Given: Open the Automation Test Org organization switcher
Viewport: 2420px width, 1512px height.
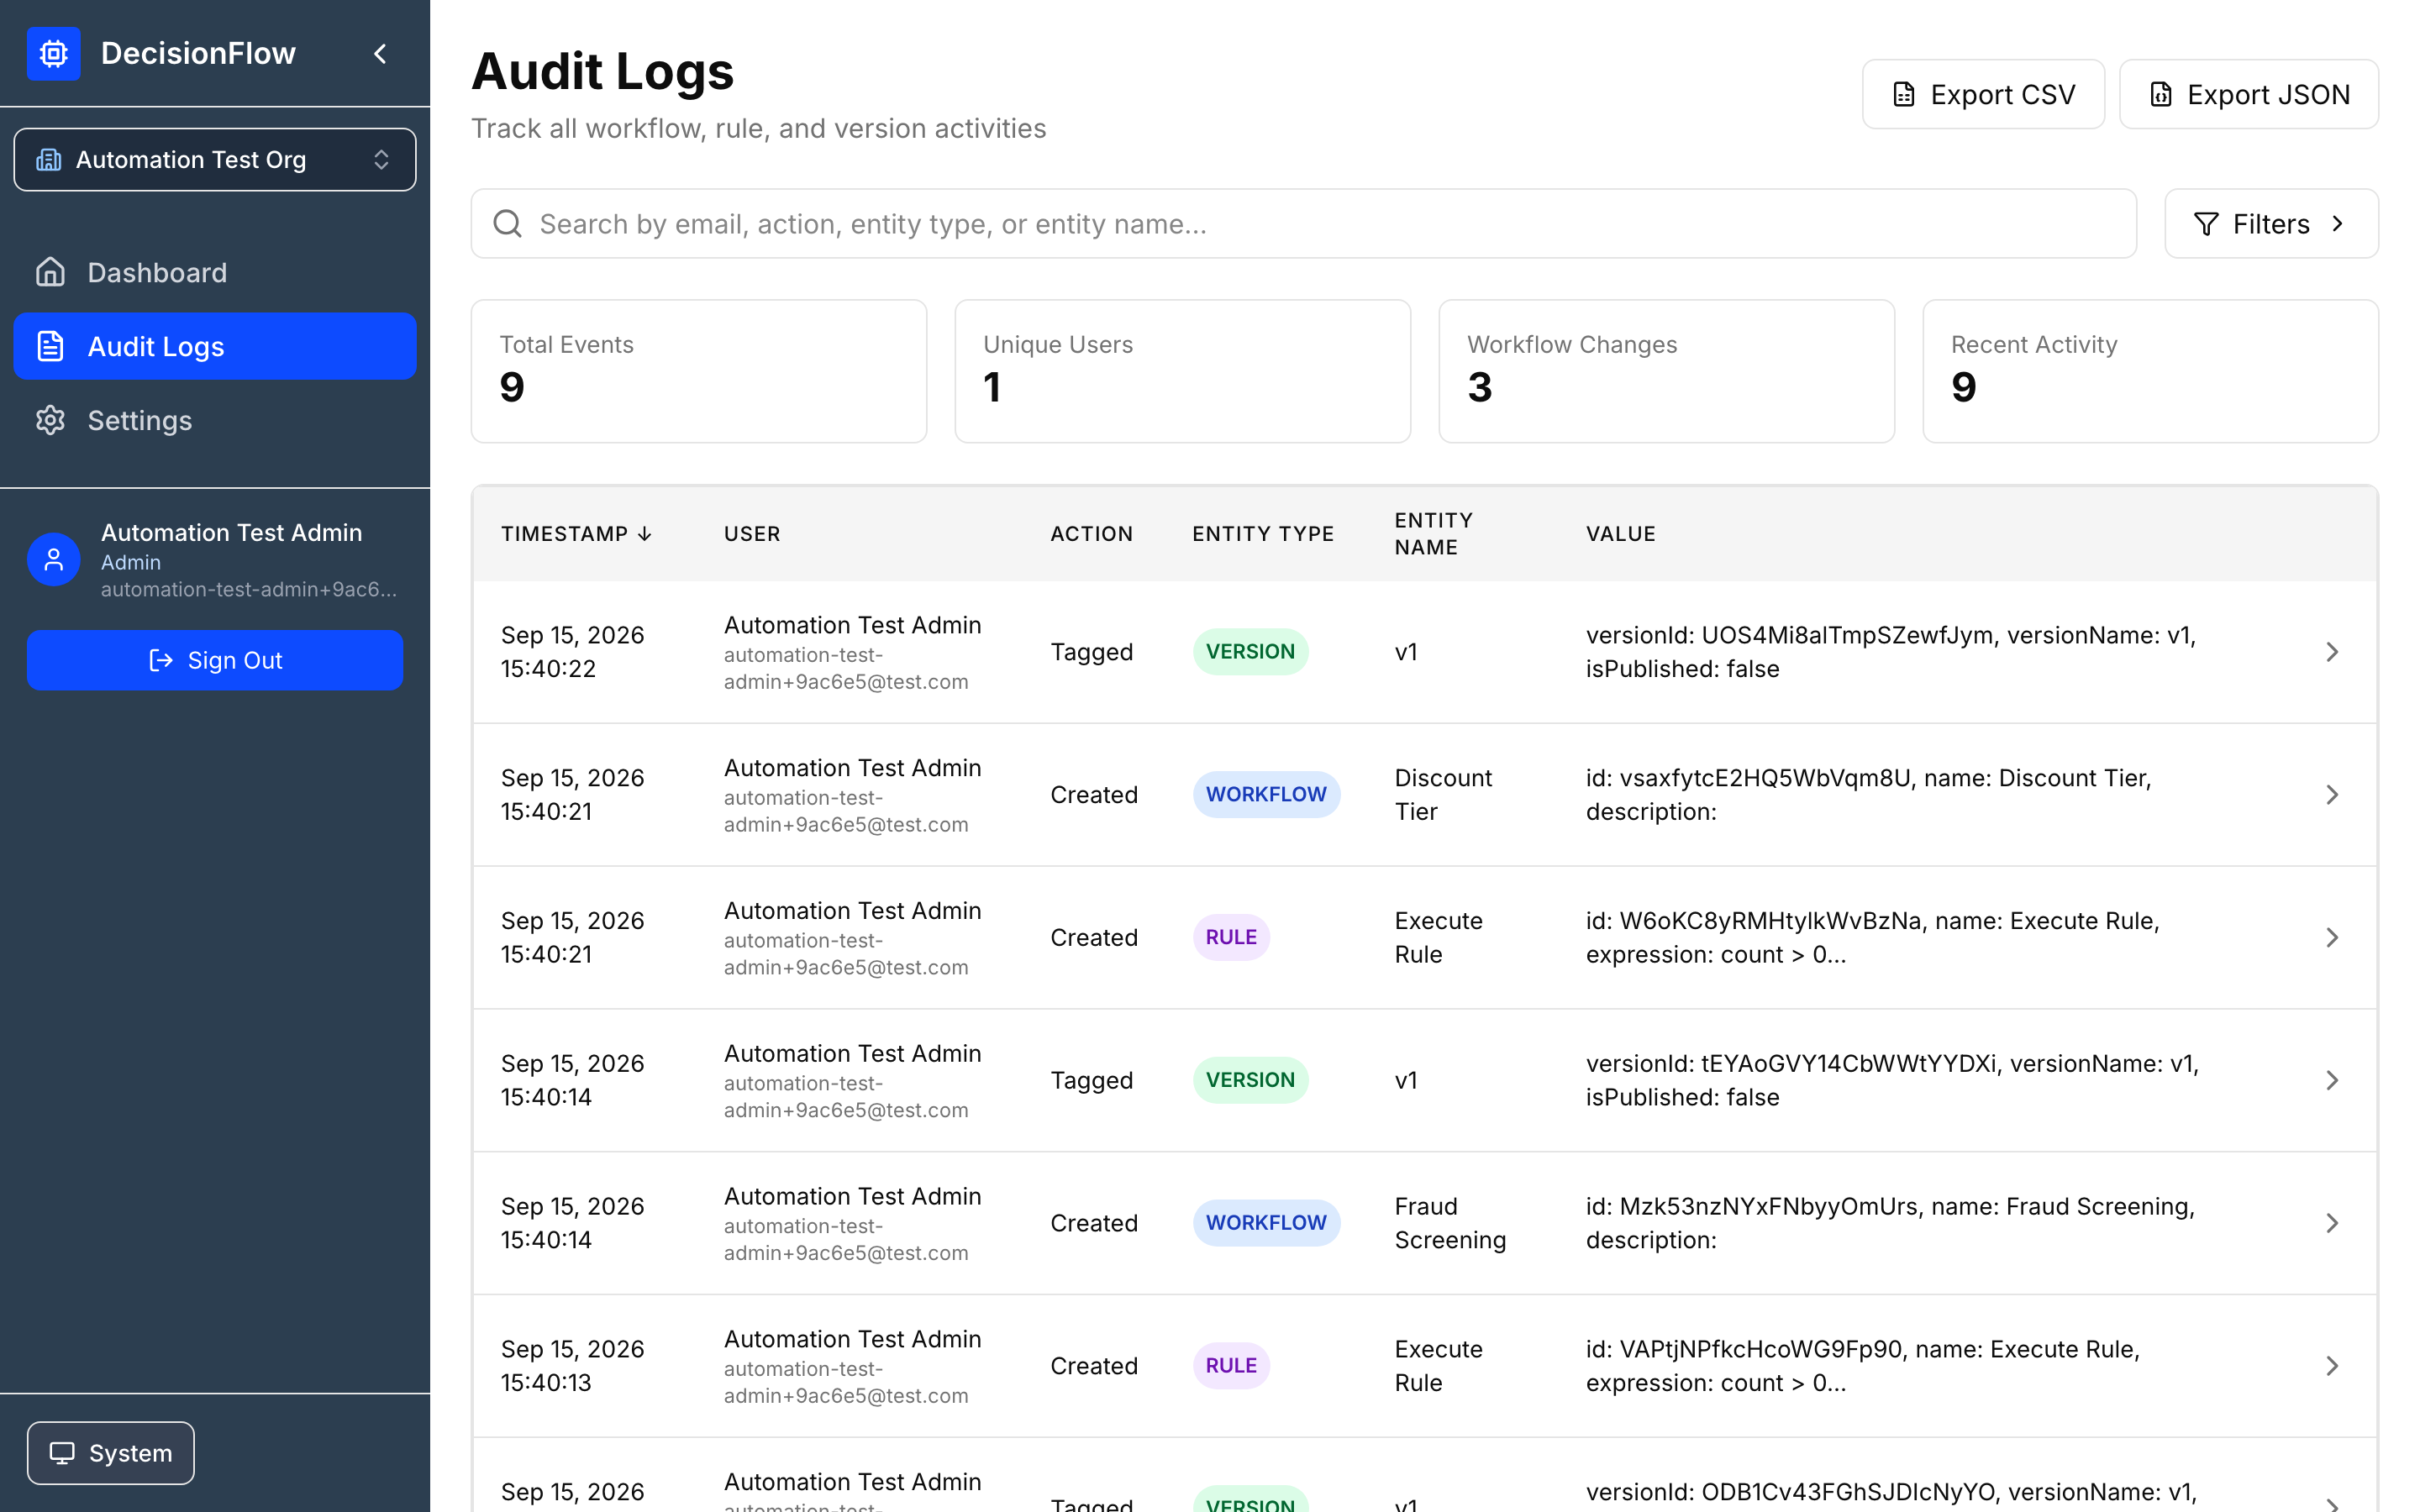Looking at the screenshot, I should pyautogui.click(x=215, y=160).
